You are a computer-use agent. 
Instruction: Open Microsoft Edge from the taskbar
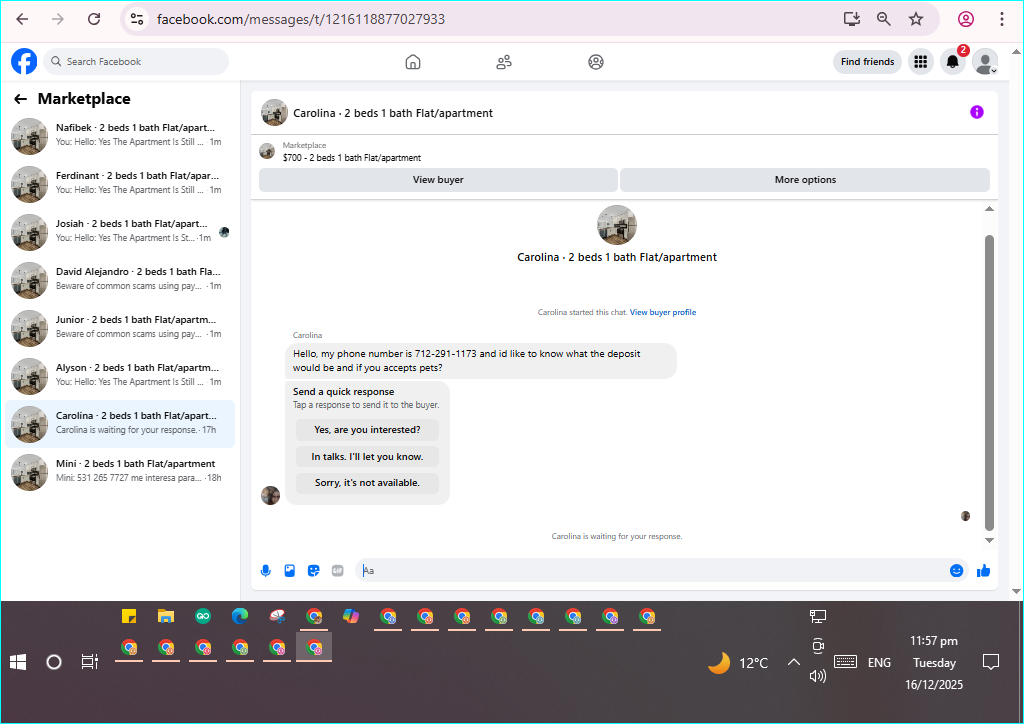pos(240,616)
